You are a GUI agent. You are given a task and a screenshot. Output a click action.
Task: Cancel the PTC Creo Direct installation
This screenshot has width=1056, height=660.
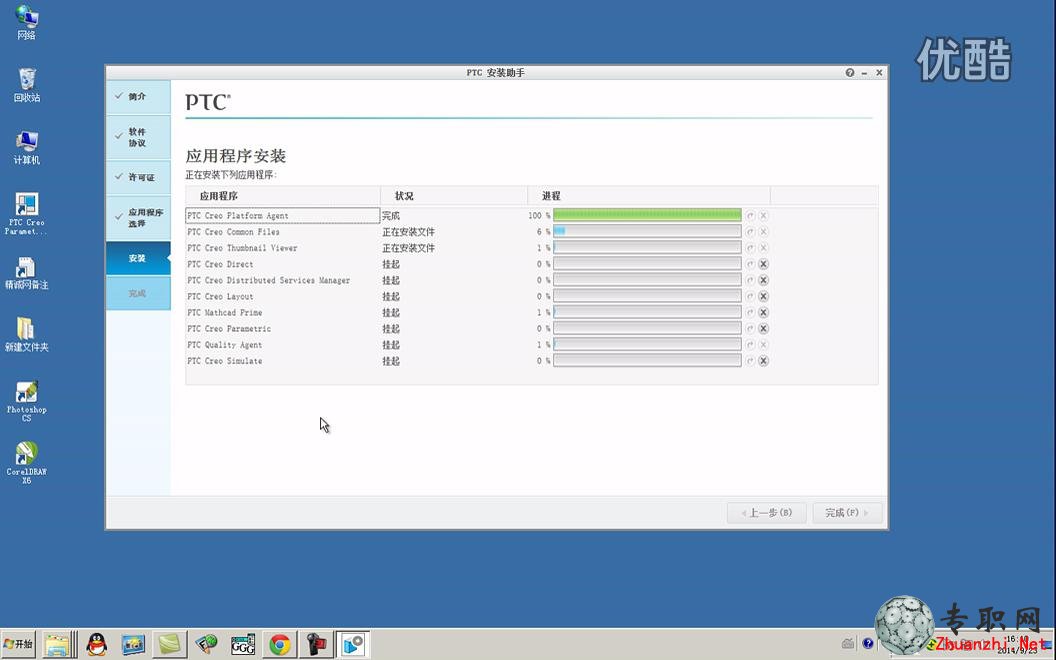763,264
